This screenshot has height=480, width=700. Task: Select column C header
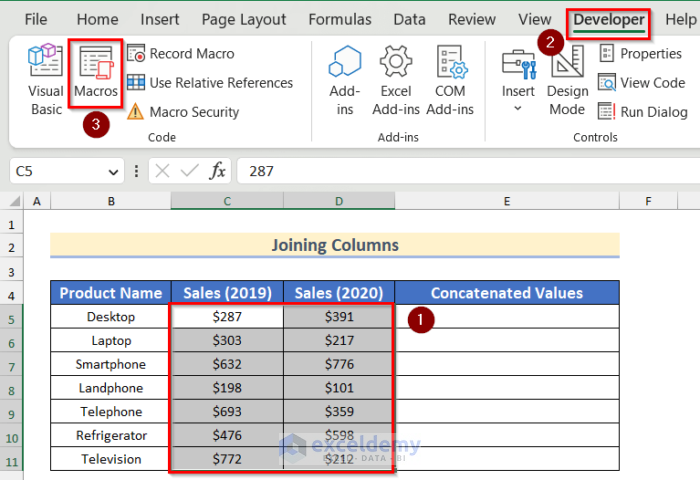pos(227,202)
